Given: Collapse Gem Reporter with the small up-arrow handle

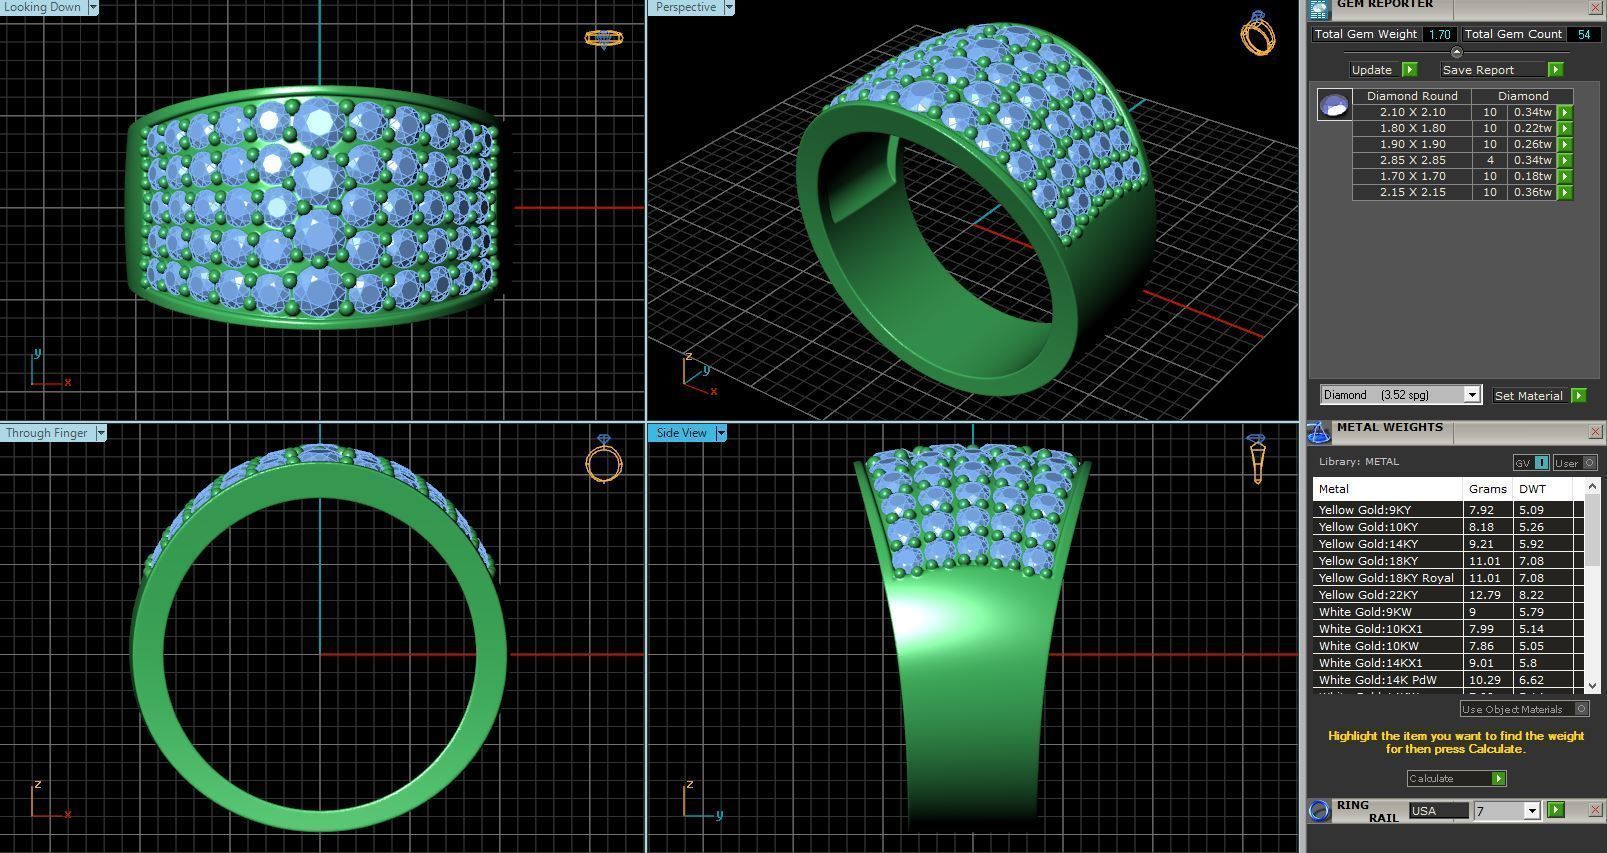Looking at the screenshot, I should pos(1456,52).
